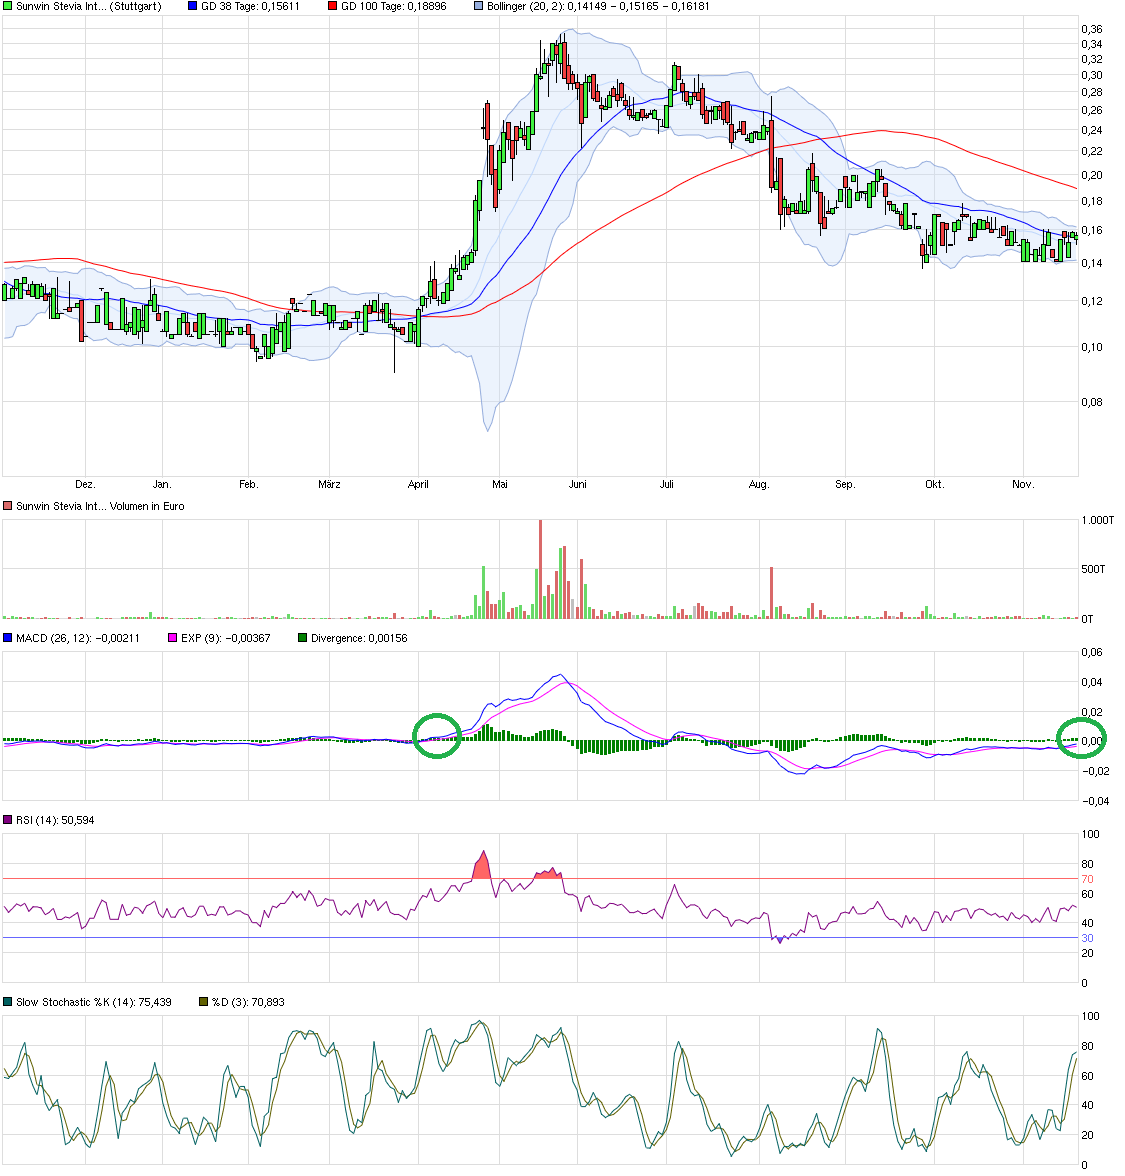Viewport: 1125px width, 1176px height.
Task: Click the 'März' month label on the time axis
Action: [329, 484]
